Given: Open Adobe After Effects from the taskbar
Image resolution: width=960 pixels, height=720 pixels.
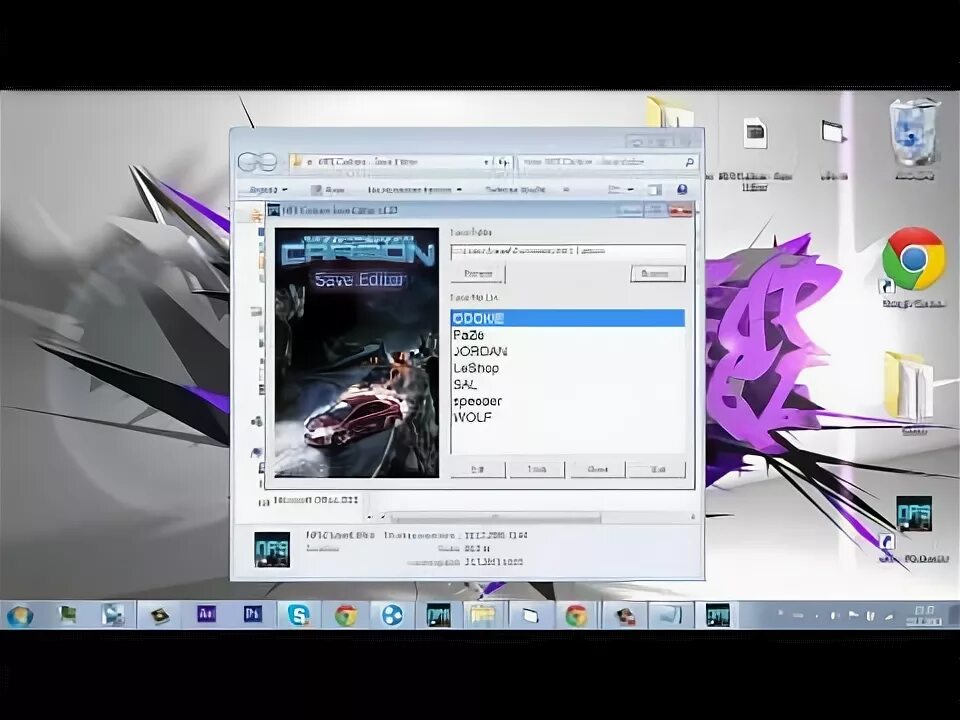Looking at the screenshot, I should [x=207, y=615].
